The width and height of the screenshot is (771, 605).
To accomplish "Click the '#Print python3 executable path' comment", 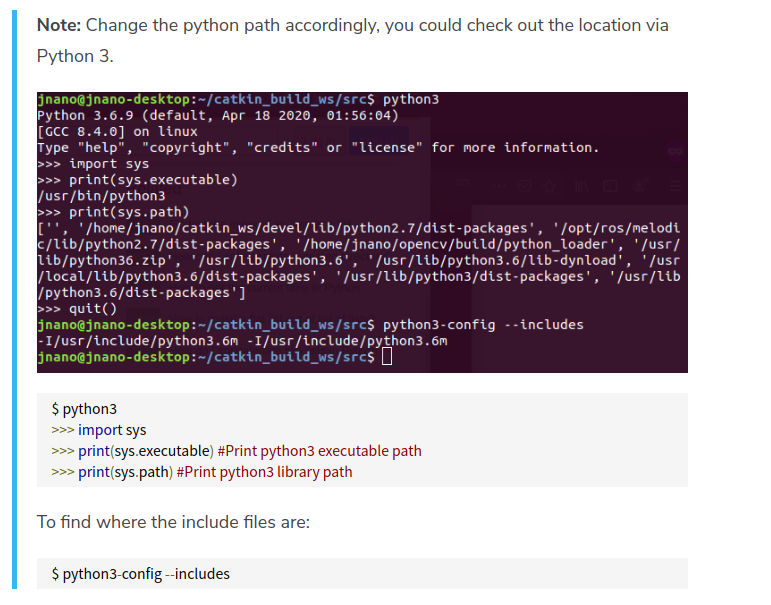I will pos(320,451).
